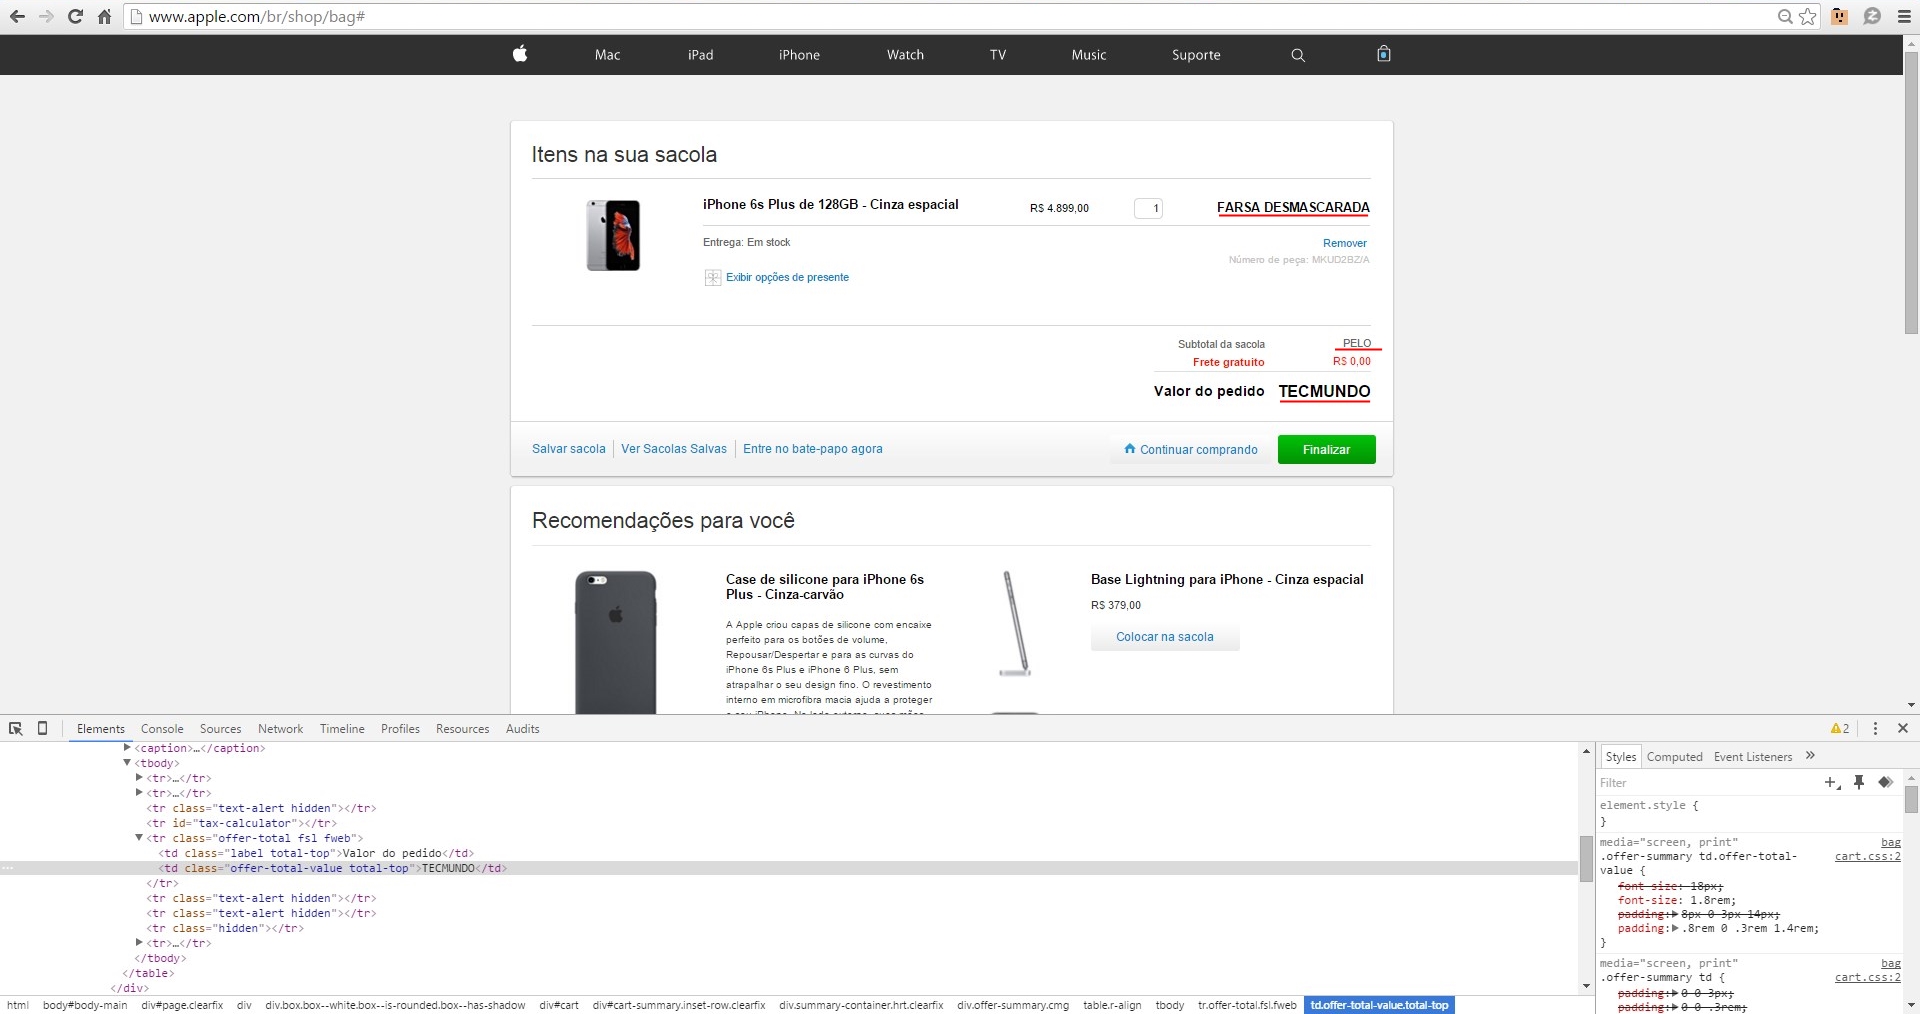Show more sidebar tabs with the chevron
Image resolution: width=1920 pixels, height=1014 pixels.
[x=1810, y=755]
